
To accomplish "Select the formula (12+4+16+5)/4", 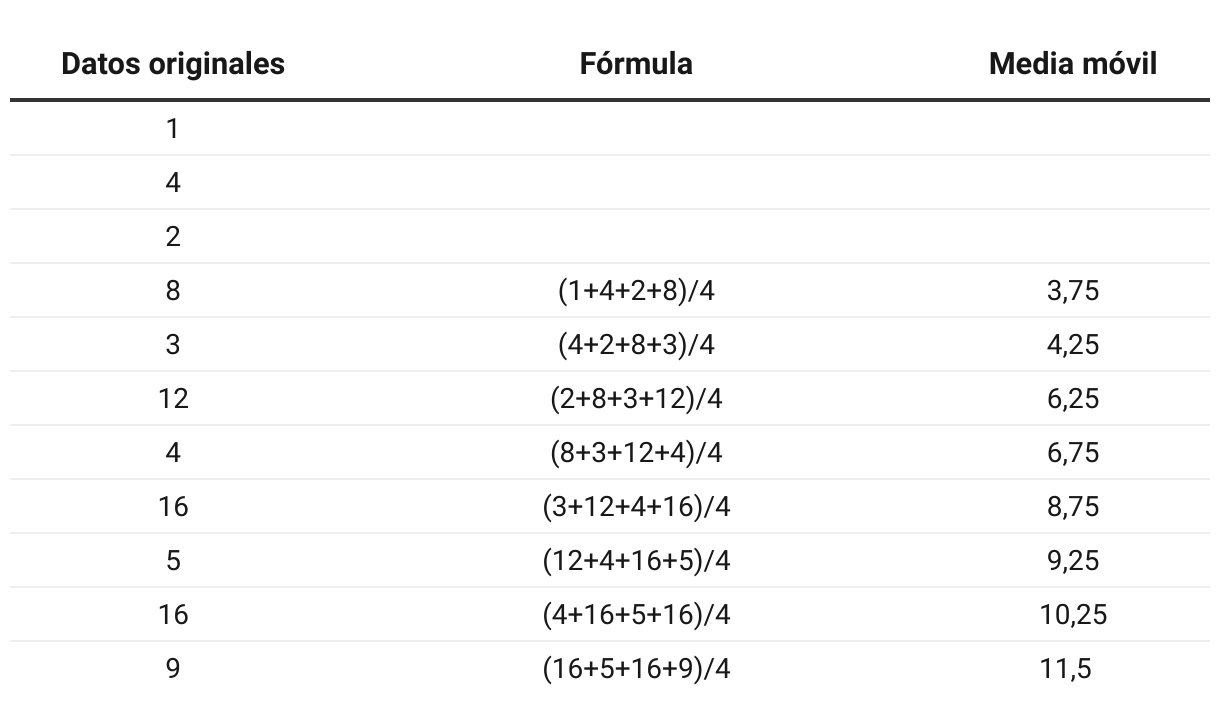I will [636, 561].
